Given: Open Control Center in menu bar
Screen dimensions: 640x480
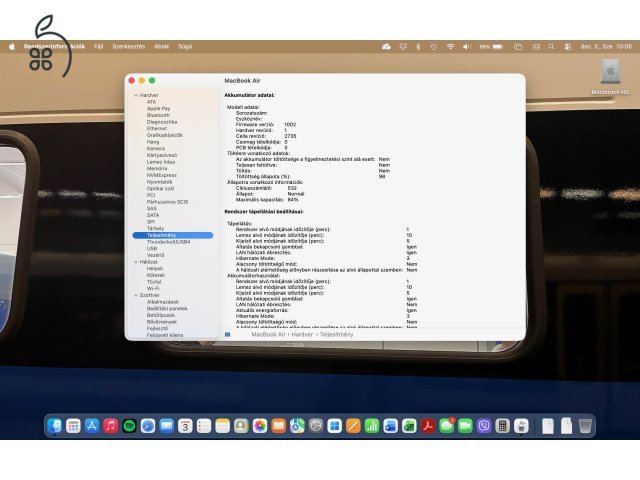Looking at the screenshot, I should pyautogui.click(x=568, y=47).
